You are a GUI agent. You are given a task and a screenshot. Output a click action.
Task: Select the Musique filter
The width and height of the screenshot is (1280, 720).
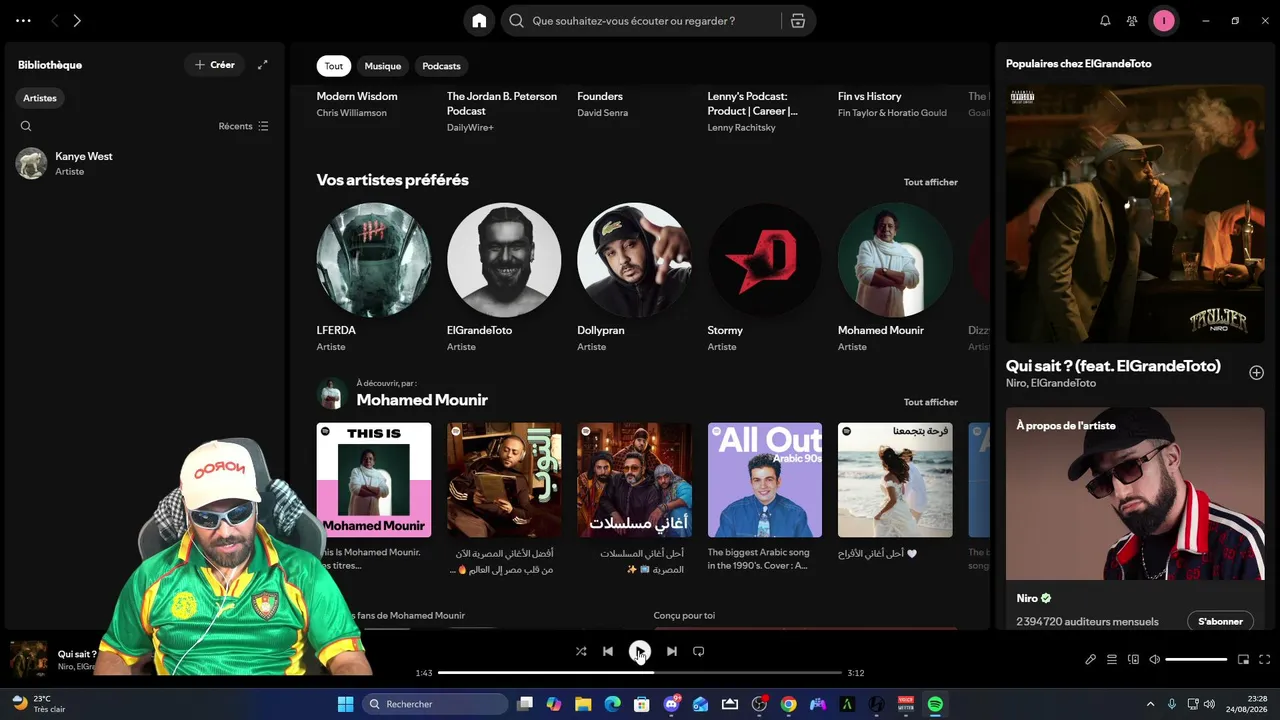(x=383, y=66)
